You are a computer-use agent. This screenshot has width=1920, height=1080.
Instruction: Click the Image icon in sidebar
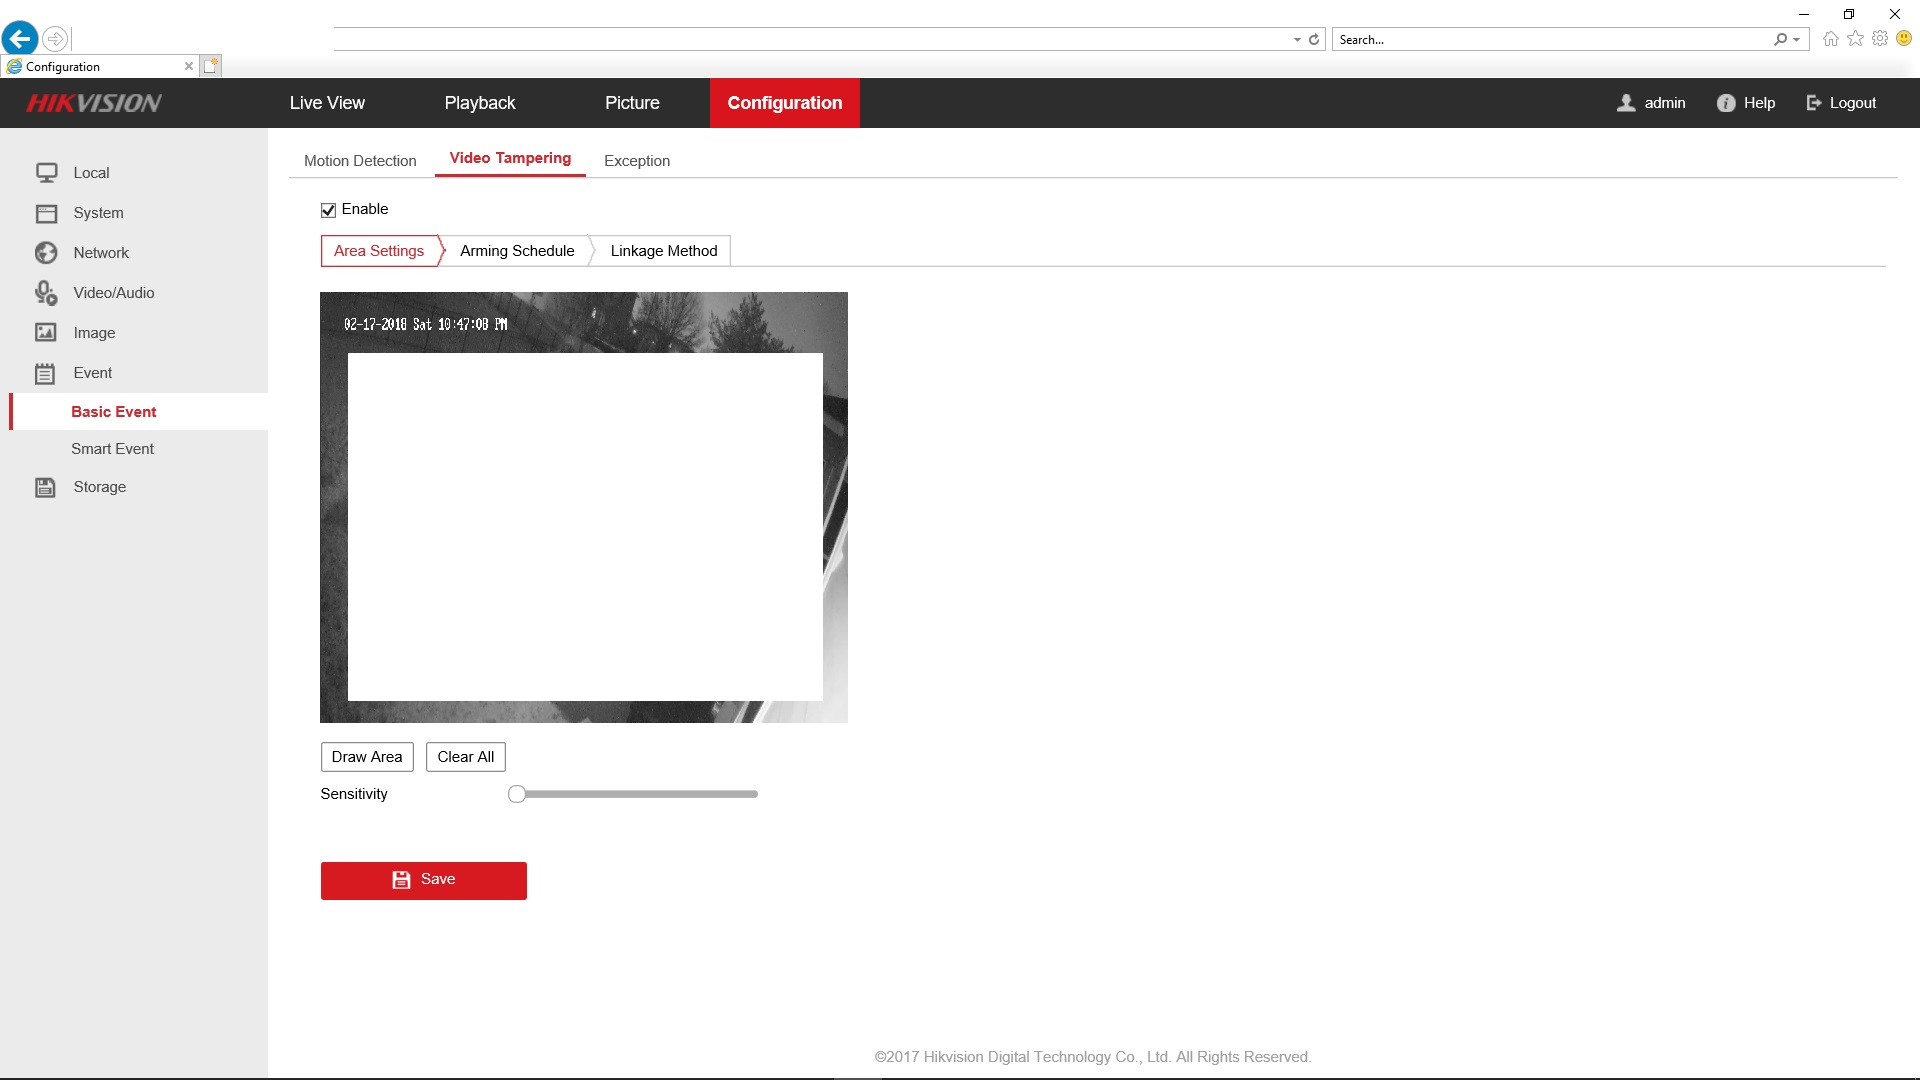(46, 333)
